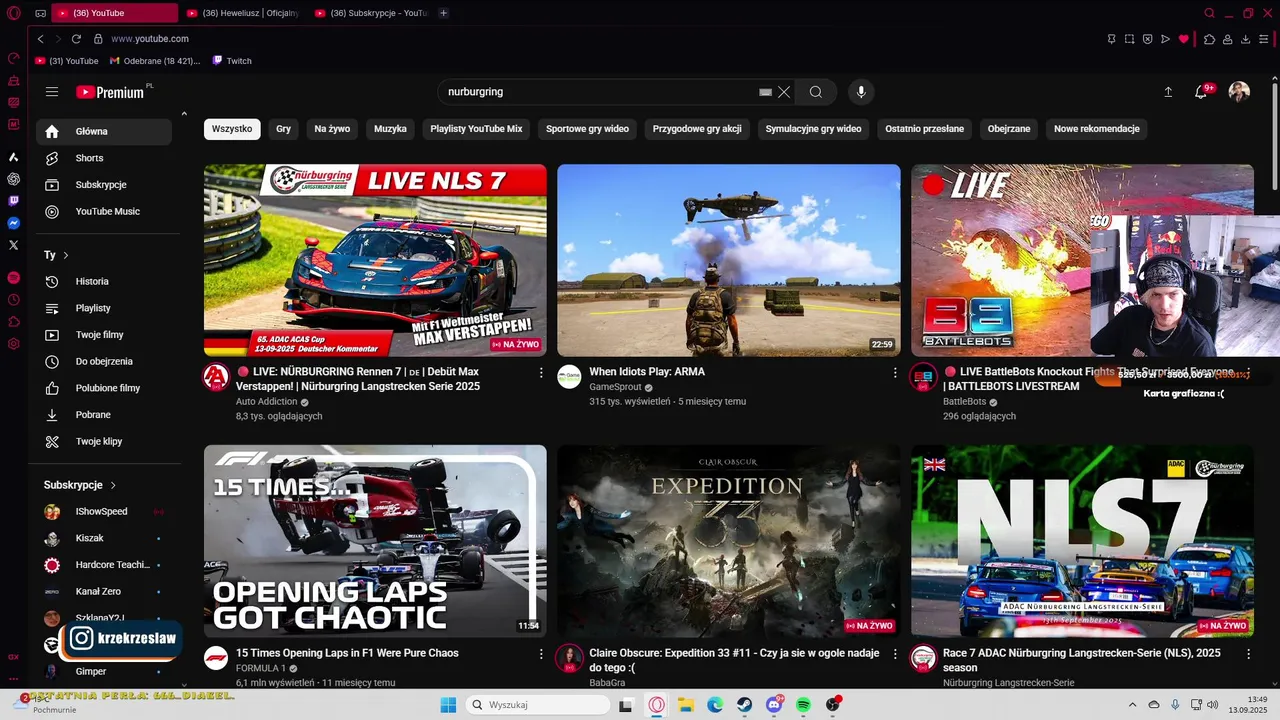Expand the Subskrypcje section chevron
The height and width of the screenshot is (720, 1280).
click(113, 485)
